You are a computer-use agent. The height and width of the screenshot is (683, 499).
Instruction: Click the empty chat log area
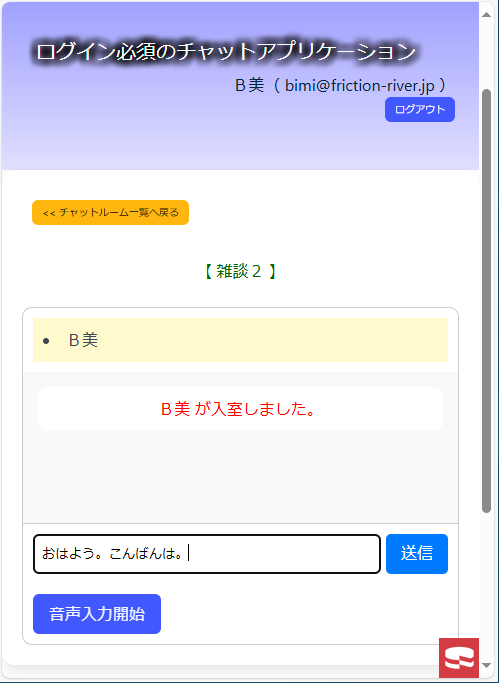click(240, 477)
